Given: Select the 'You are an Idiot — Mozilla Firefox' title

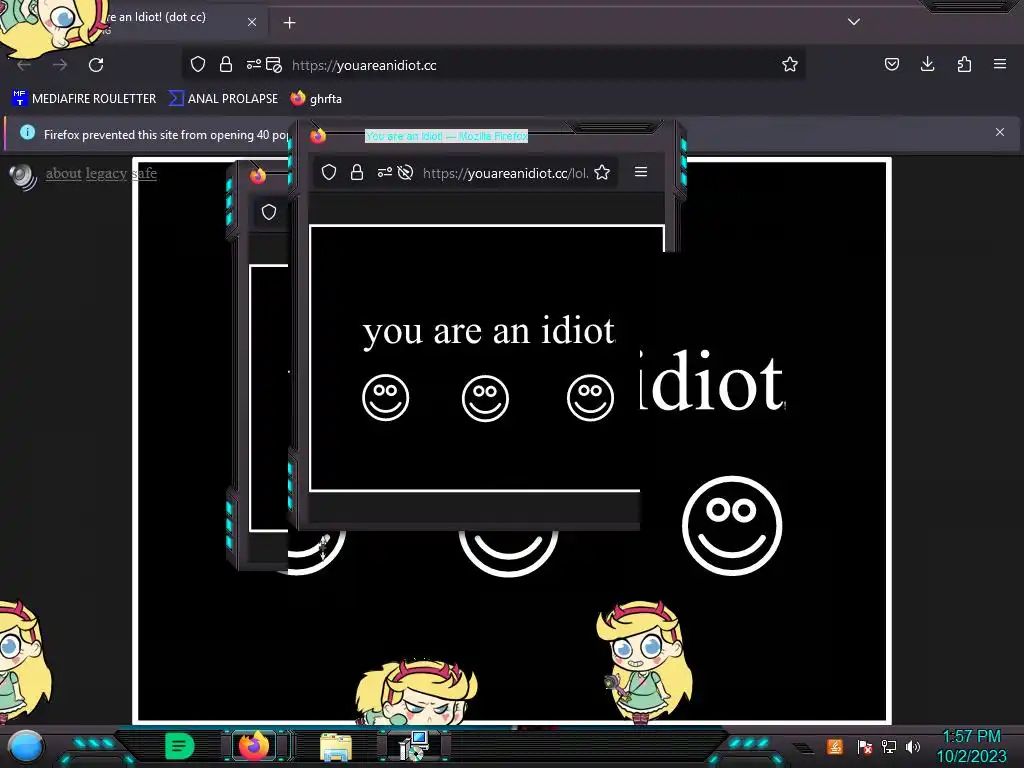Looking at the screenshot, I should (447, 136).
